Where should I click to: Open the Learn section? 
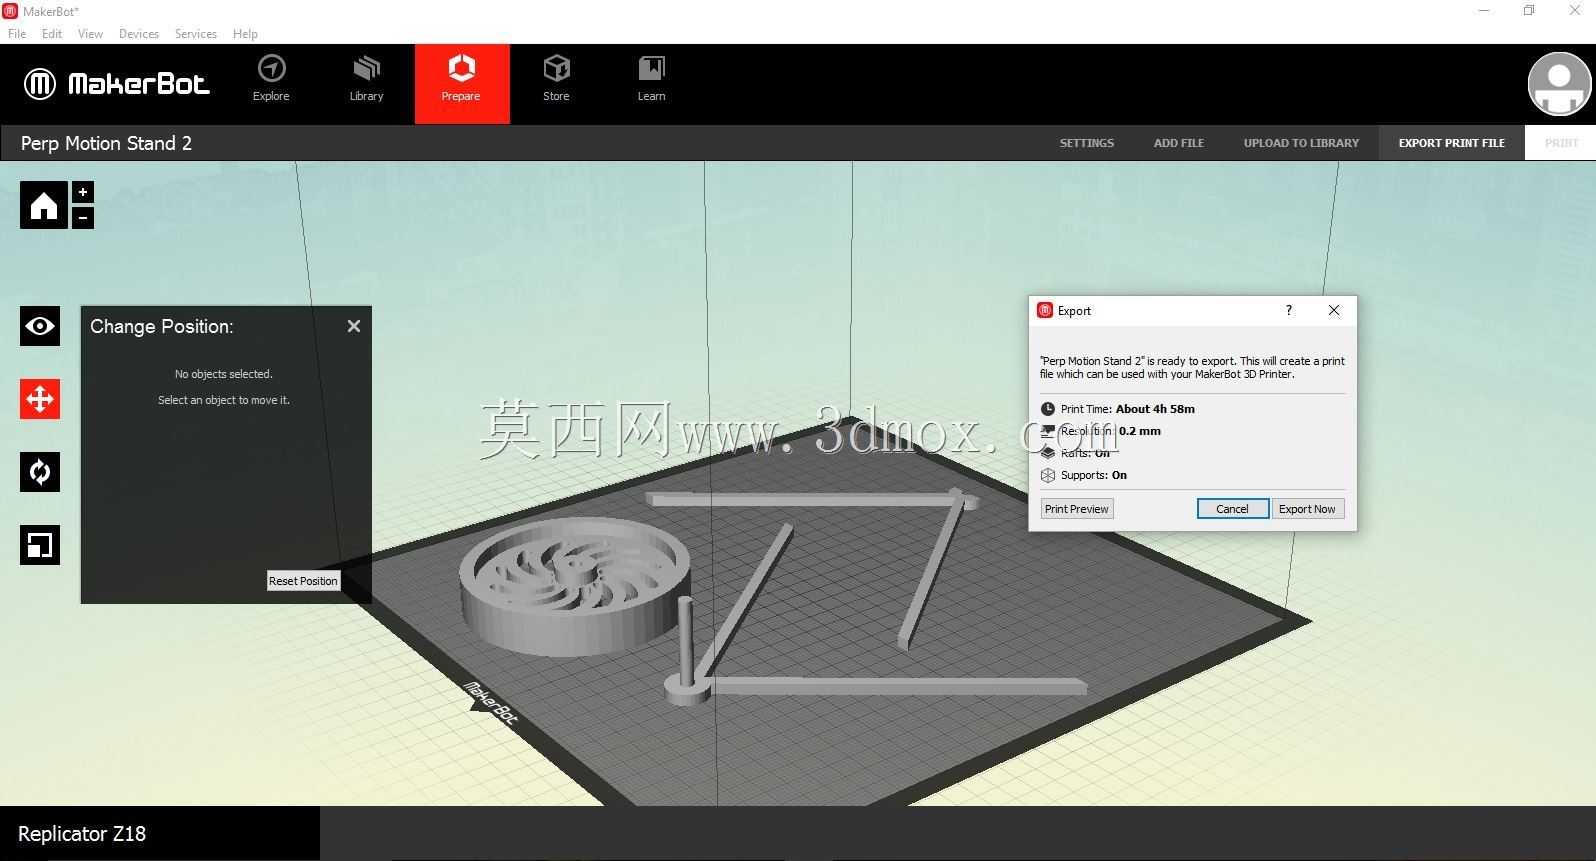(x=651, y=80)
